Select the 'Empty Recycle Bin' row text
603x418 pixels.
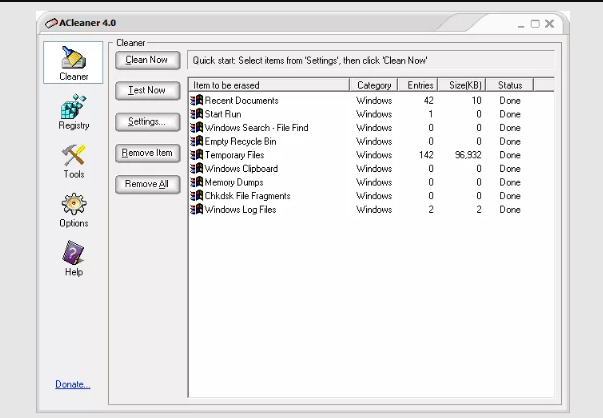(x=240, y=142)
